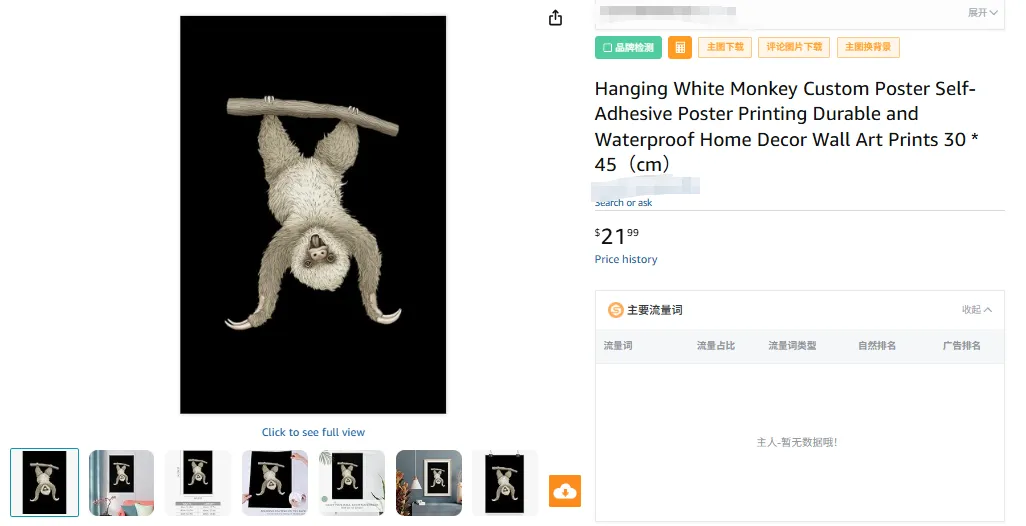Select the sixth thumbnail with framed poster lamp
The height and width of the screenshot is (526, 1026).
pos(429,483)
